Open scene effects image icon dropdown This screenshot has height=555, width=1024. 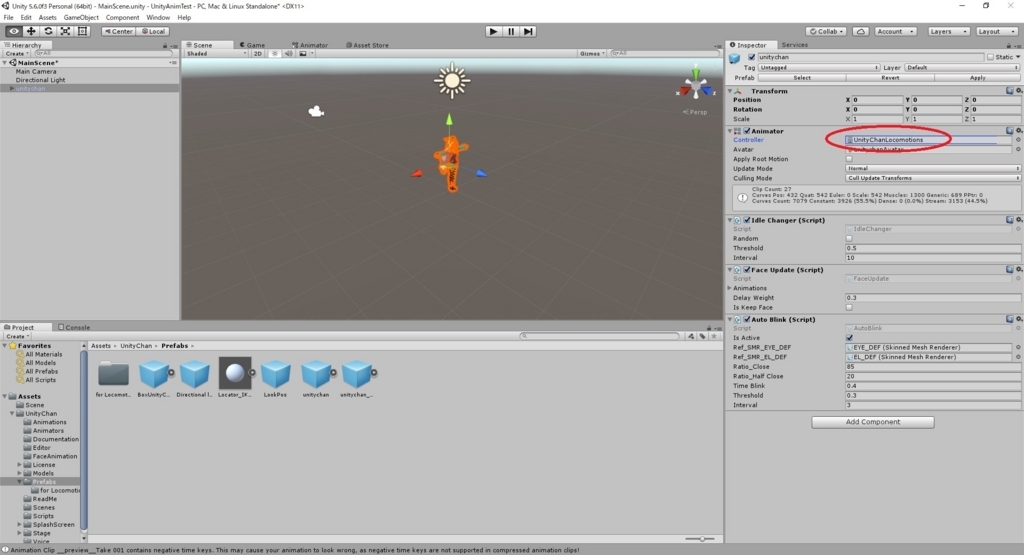click(x=304, y=54)
